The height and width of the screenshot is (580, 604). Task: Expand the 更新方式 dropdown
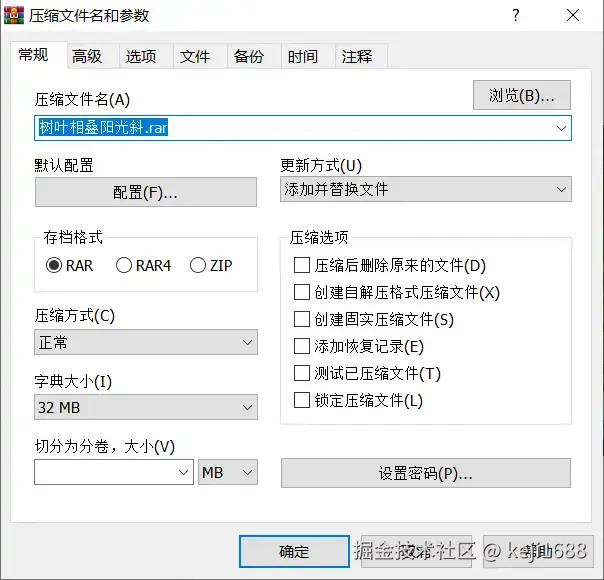425,189
